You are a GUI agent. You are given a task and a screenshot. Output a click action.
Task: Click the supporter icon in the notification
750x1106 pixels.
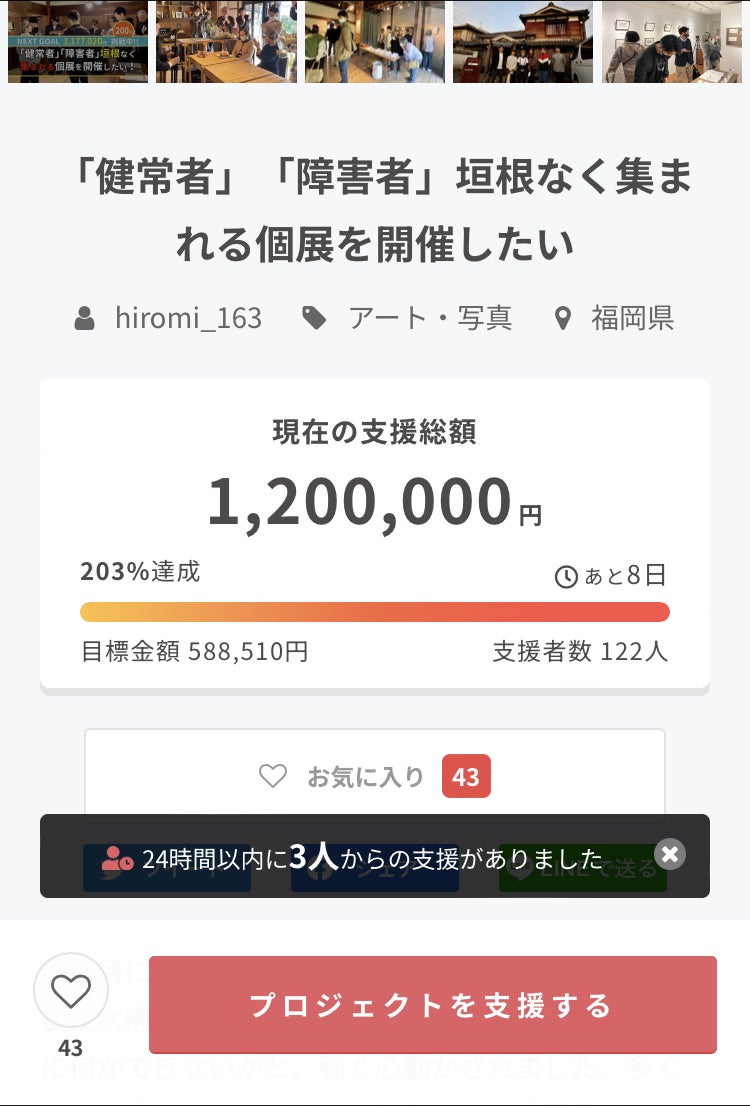coord(118,858)
